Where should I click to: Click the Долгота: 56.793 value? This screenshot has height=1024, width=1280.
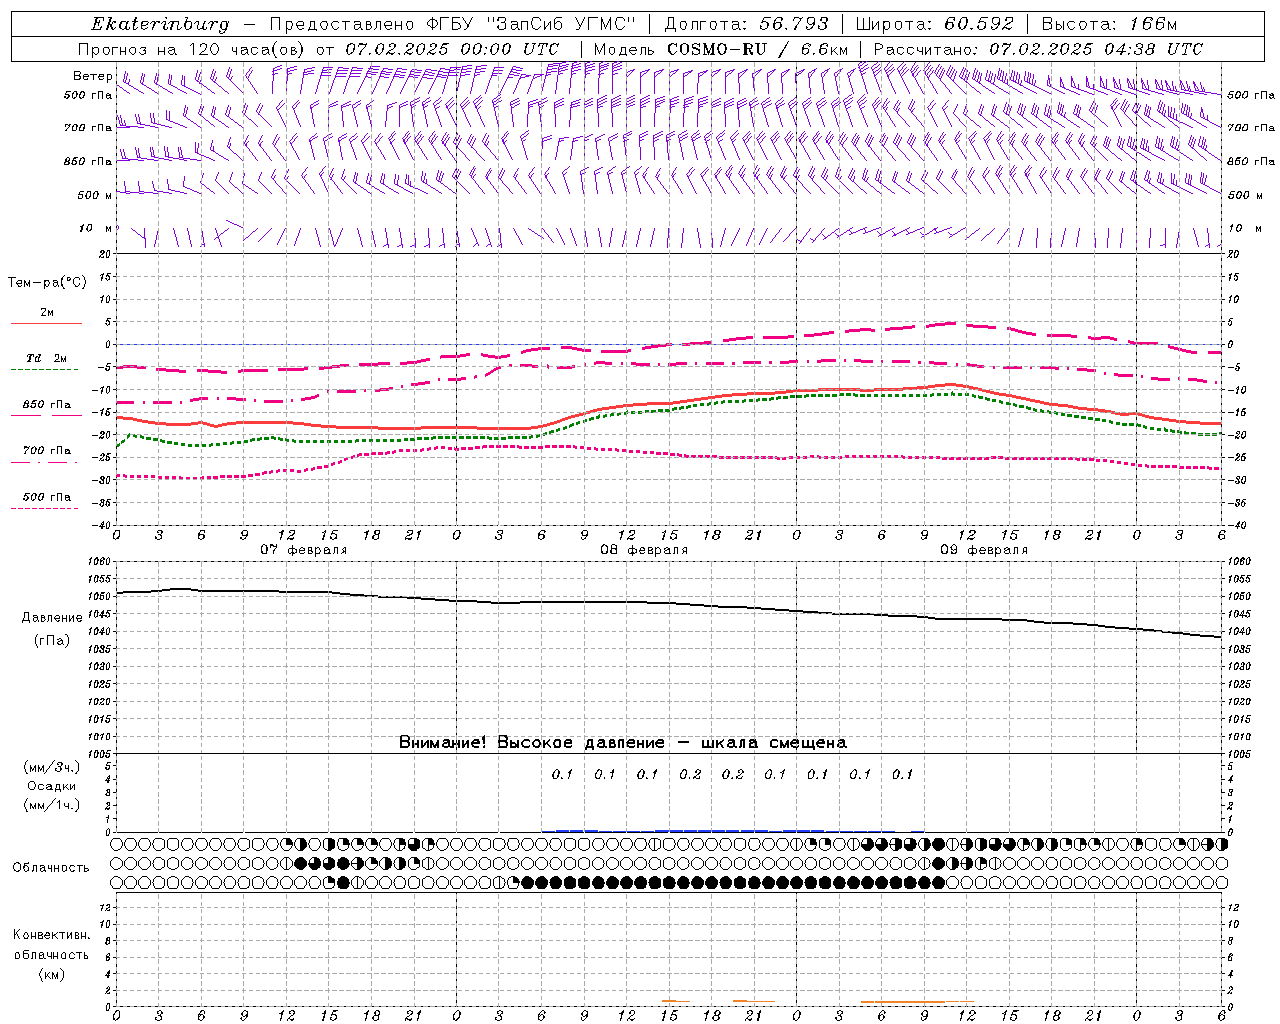(746, 24)
